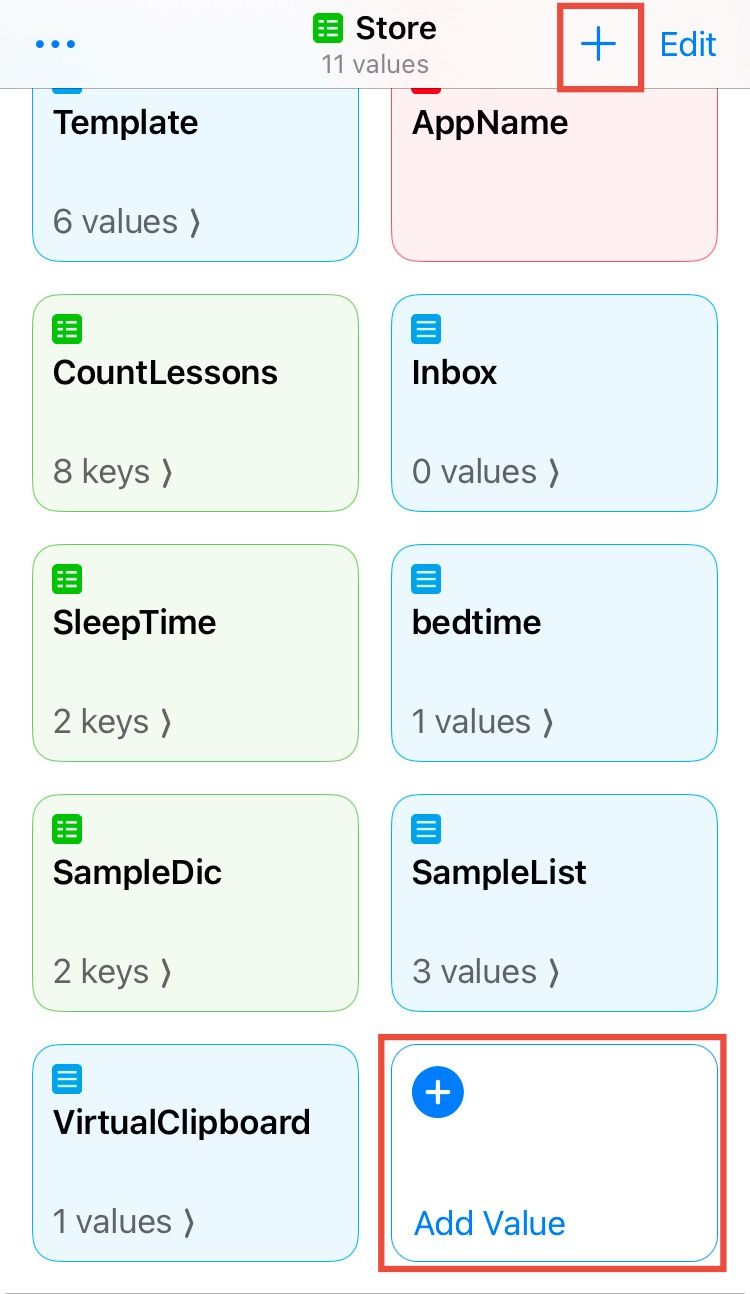Tap the blue list icon on Inbox
Viewport: 750px width, 1294px height.
426,328
